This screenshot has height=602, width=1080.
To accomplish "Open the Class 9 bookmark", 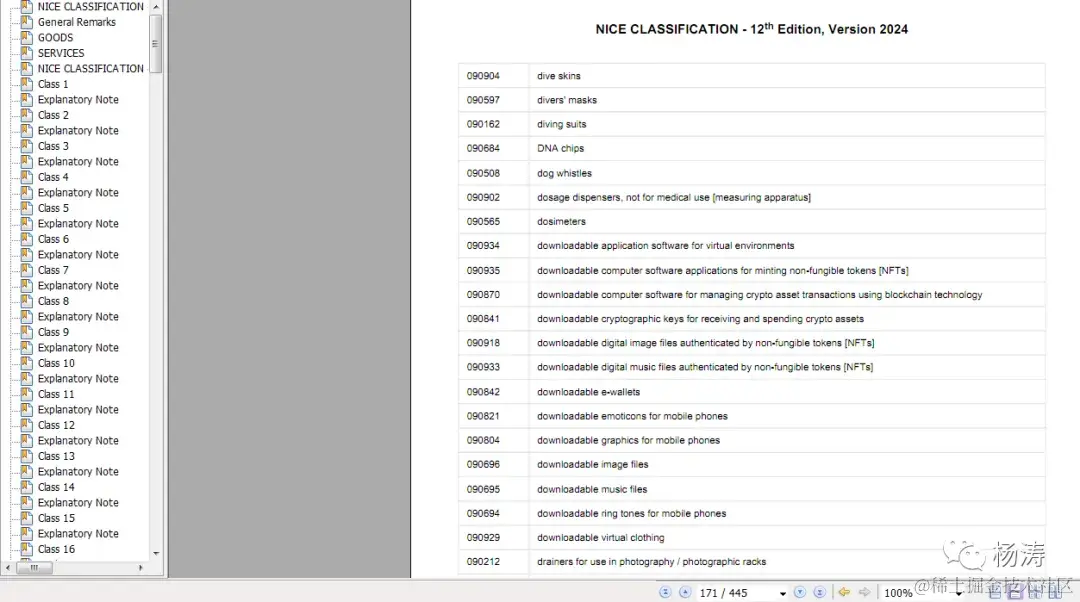I will point(53,332).
